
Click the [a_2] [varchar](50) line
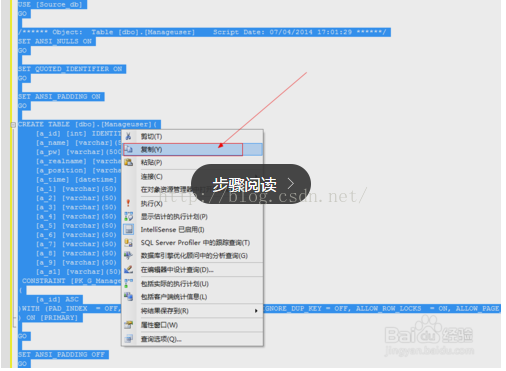[x=77, y=198]
